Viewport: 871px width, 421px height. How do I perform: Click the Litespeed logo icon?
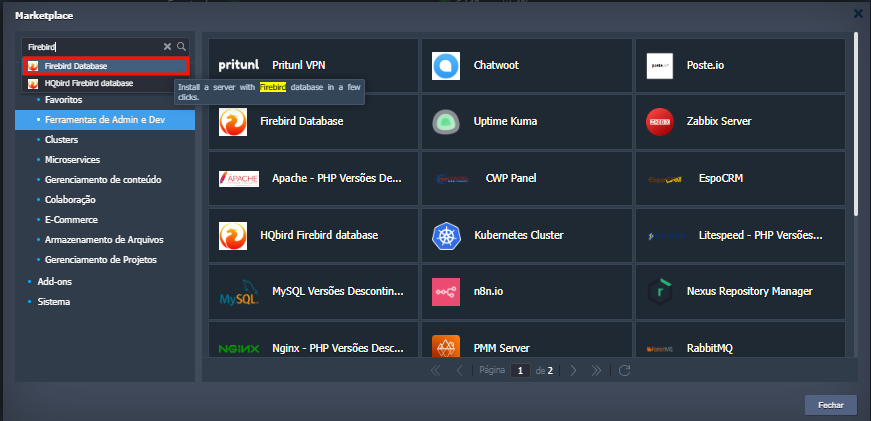pyautogui.click(x=665, y=236)
